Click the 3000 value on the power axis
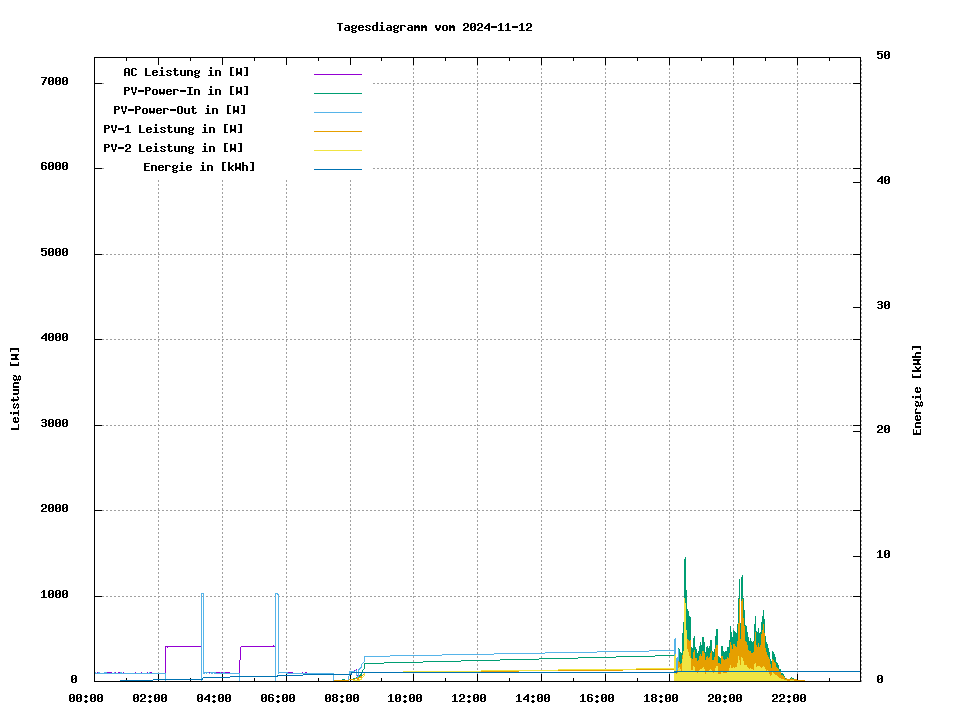960x720 pixels. [x=52, y=424]
